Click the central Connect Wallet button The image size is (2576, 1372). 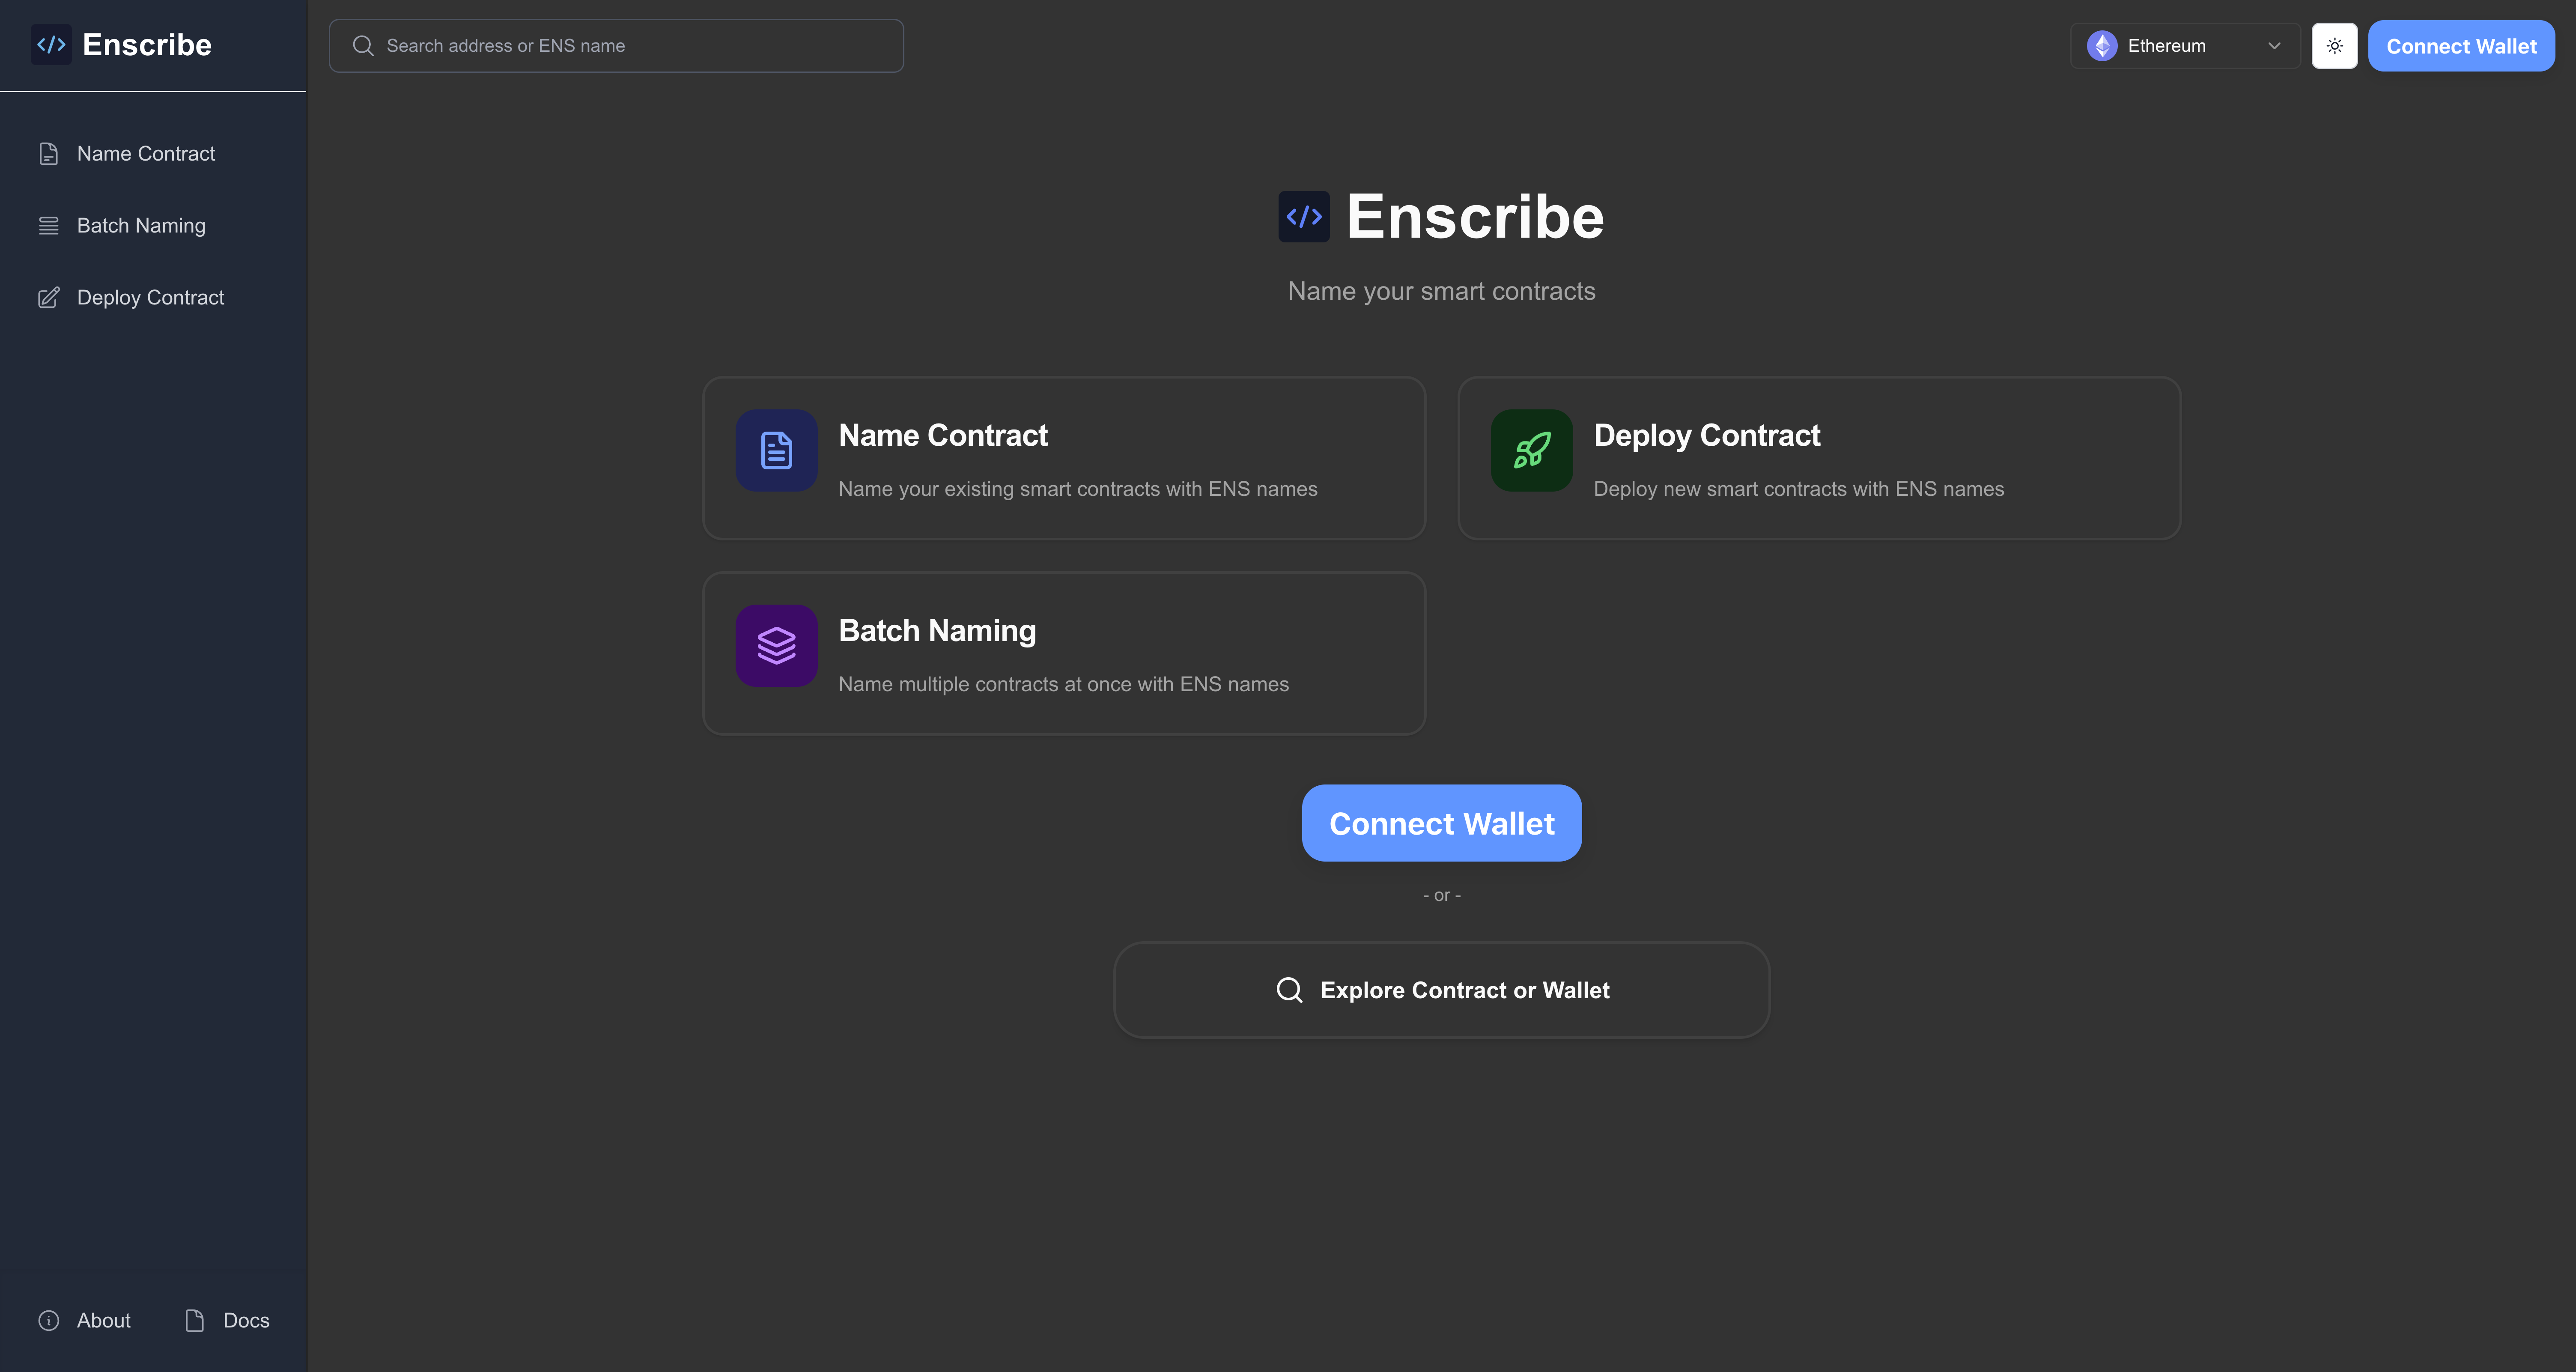pyautogui.click(x=1441, y=822)
